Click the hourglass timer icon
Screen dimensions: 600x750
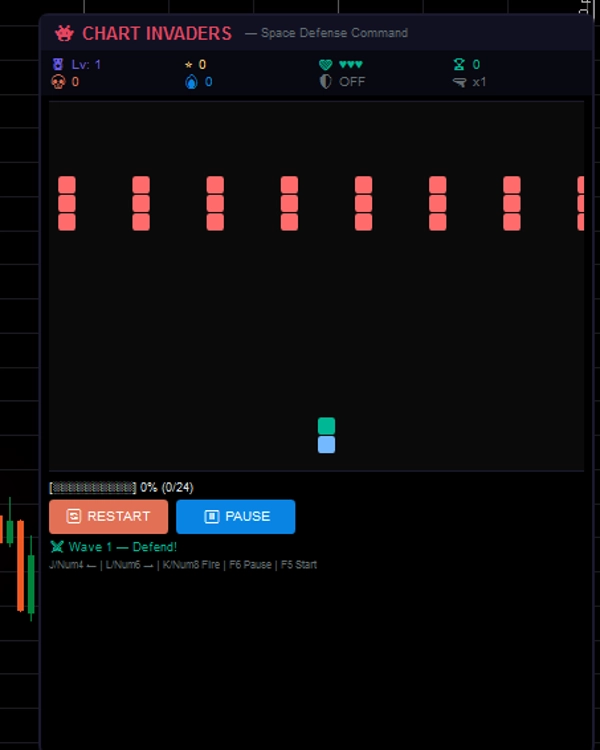[459, 64]
